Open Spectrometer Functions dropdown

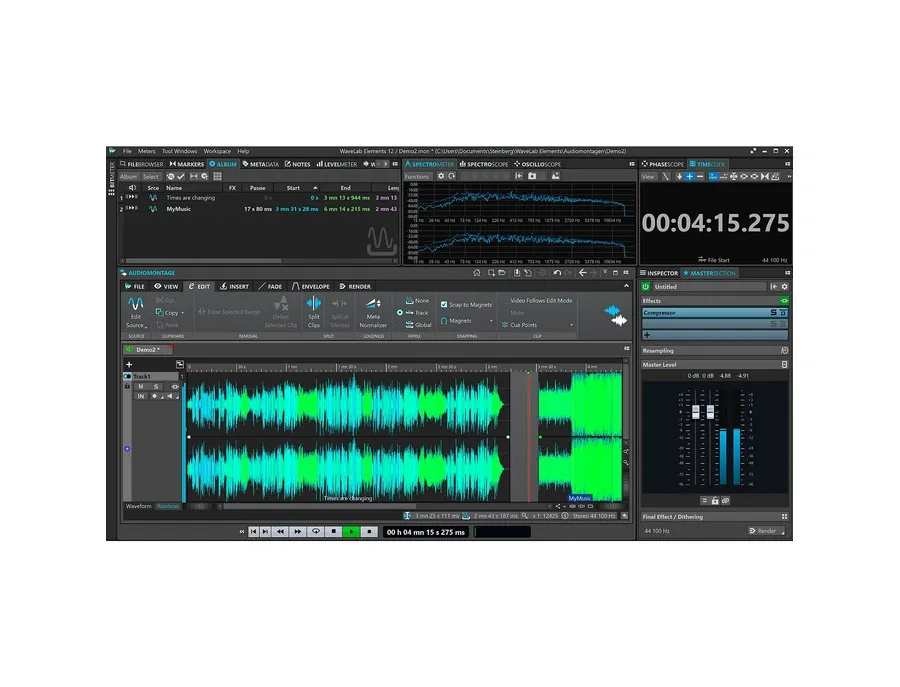[x=417, y=177]
